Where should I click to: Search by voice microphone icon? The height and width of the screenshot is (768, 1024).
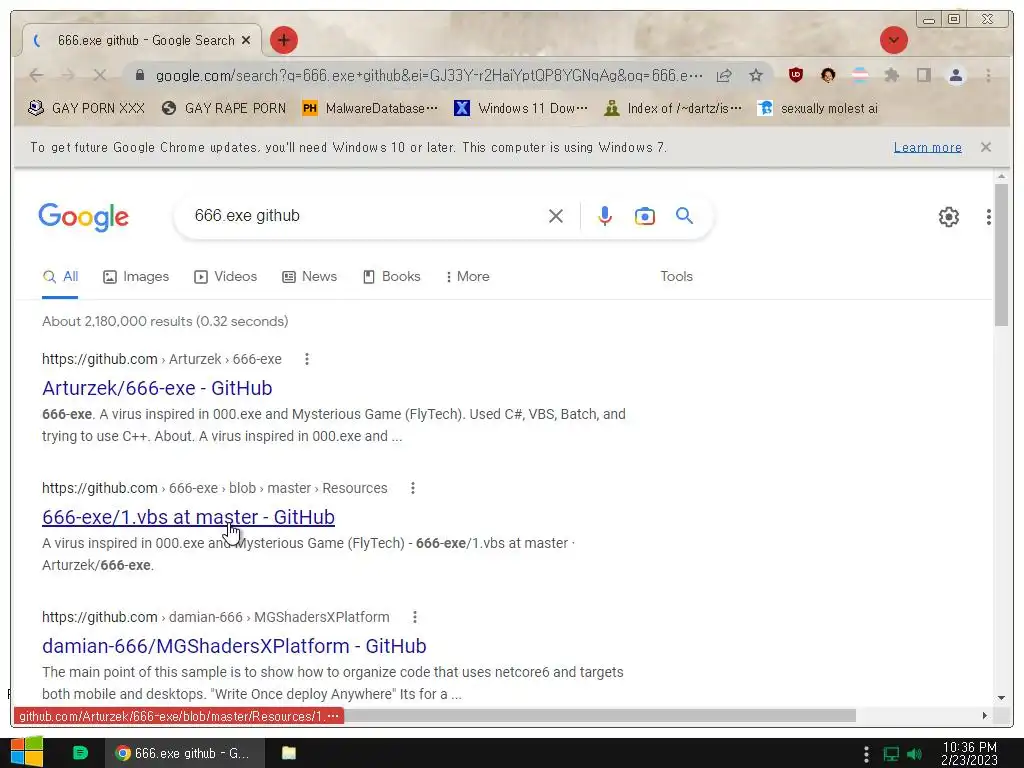(x=605, y=216)
